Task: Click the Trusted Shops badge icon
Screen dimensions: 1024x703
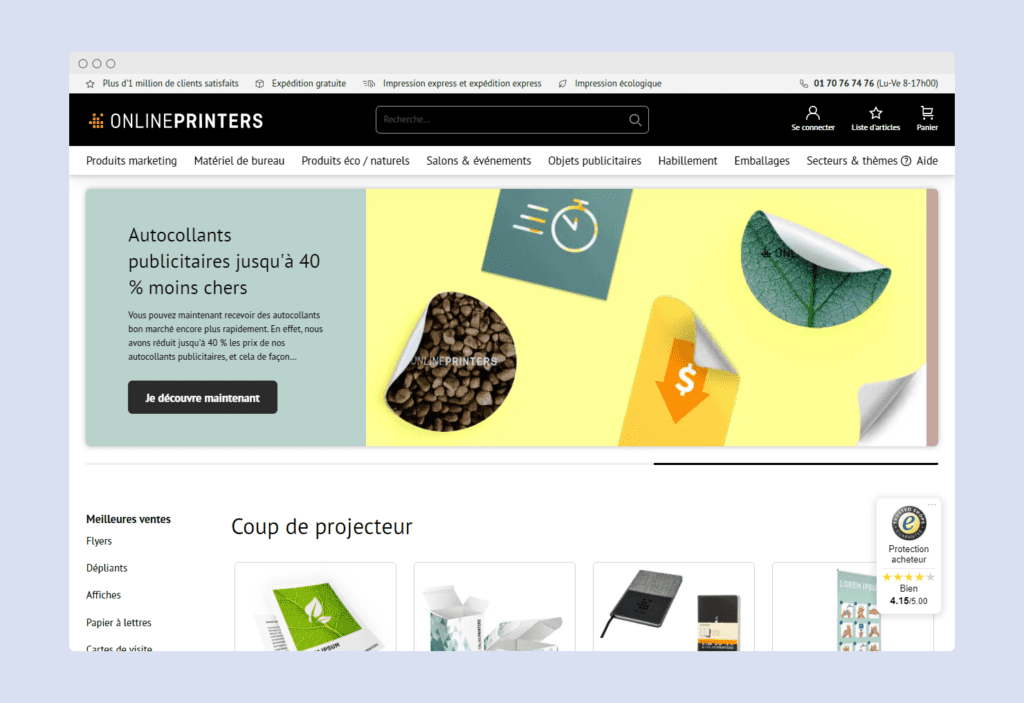Action: tap(908, 523)
